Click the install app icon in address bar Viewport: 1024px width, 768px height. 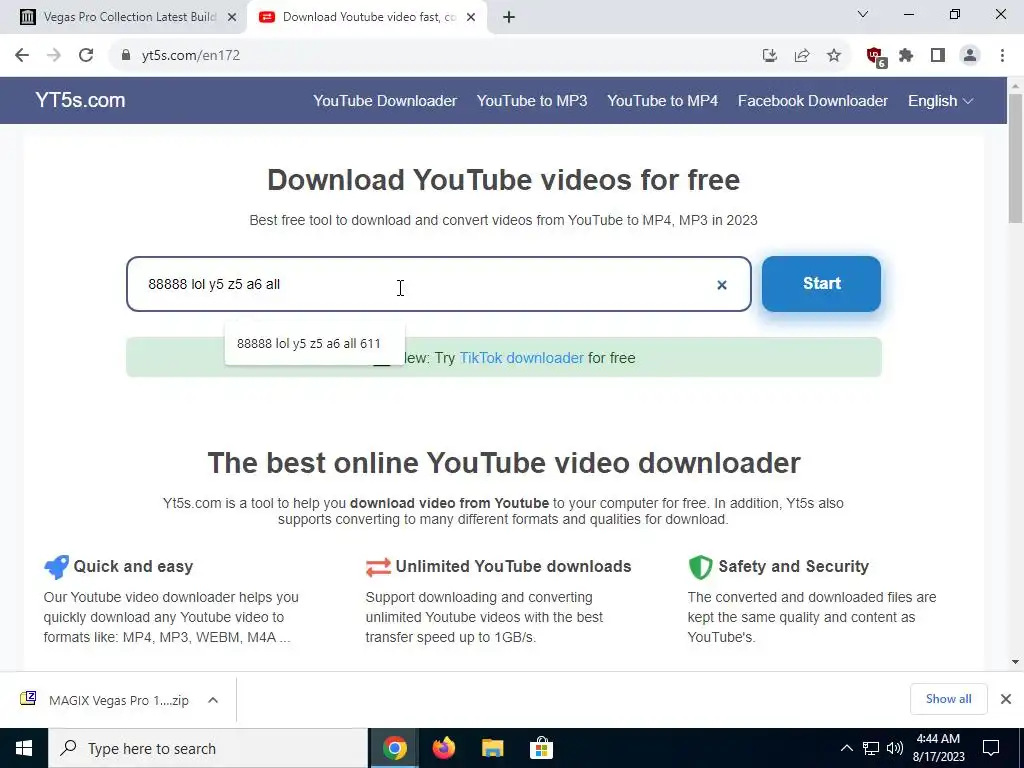(x=770, y=56)
